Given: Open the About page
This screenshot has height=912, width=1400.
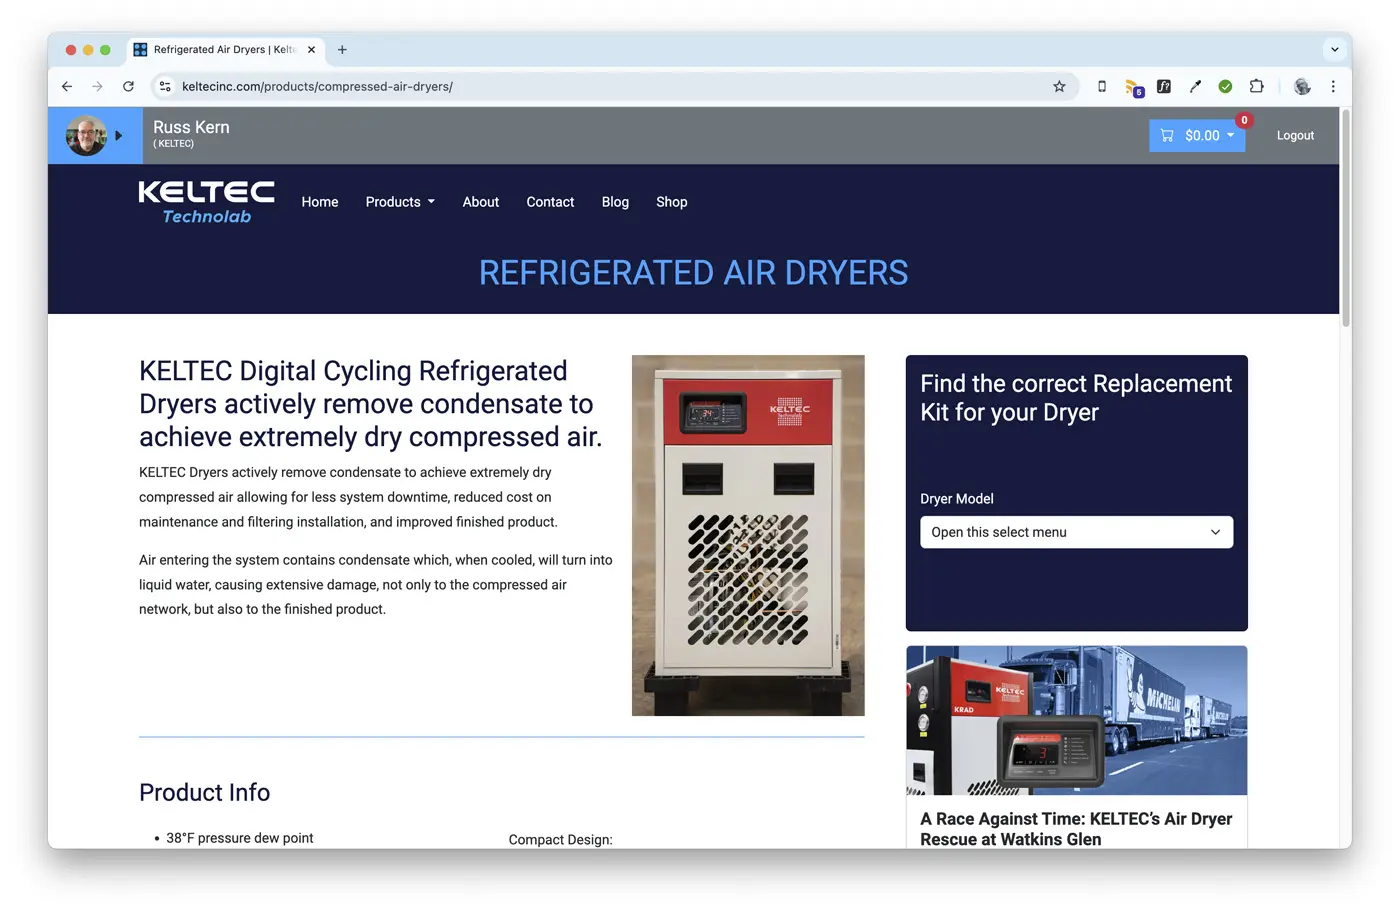Looking at the screenshot, I should click(480, 202).
